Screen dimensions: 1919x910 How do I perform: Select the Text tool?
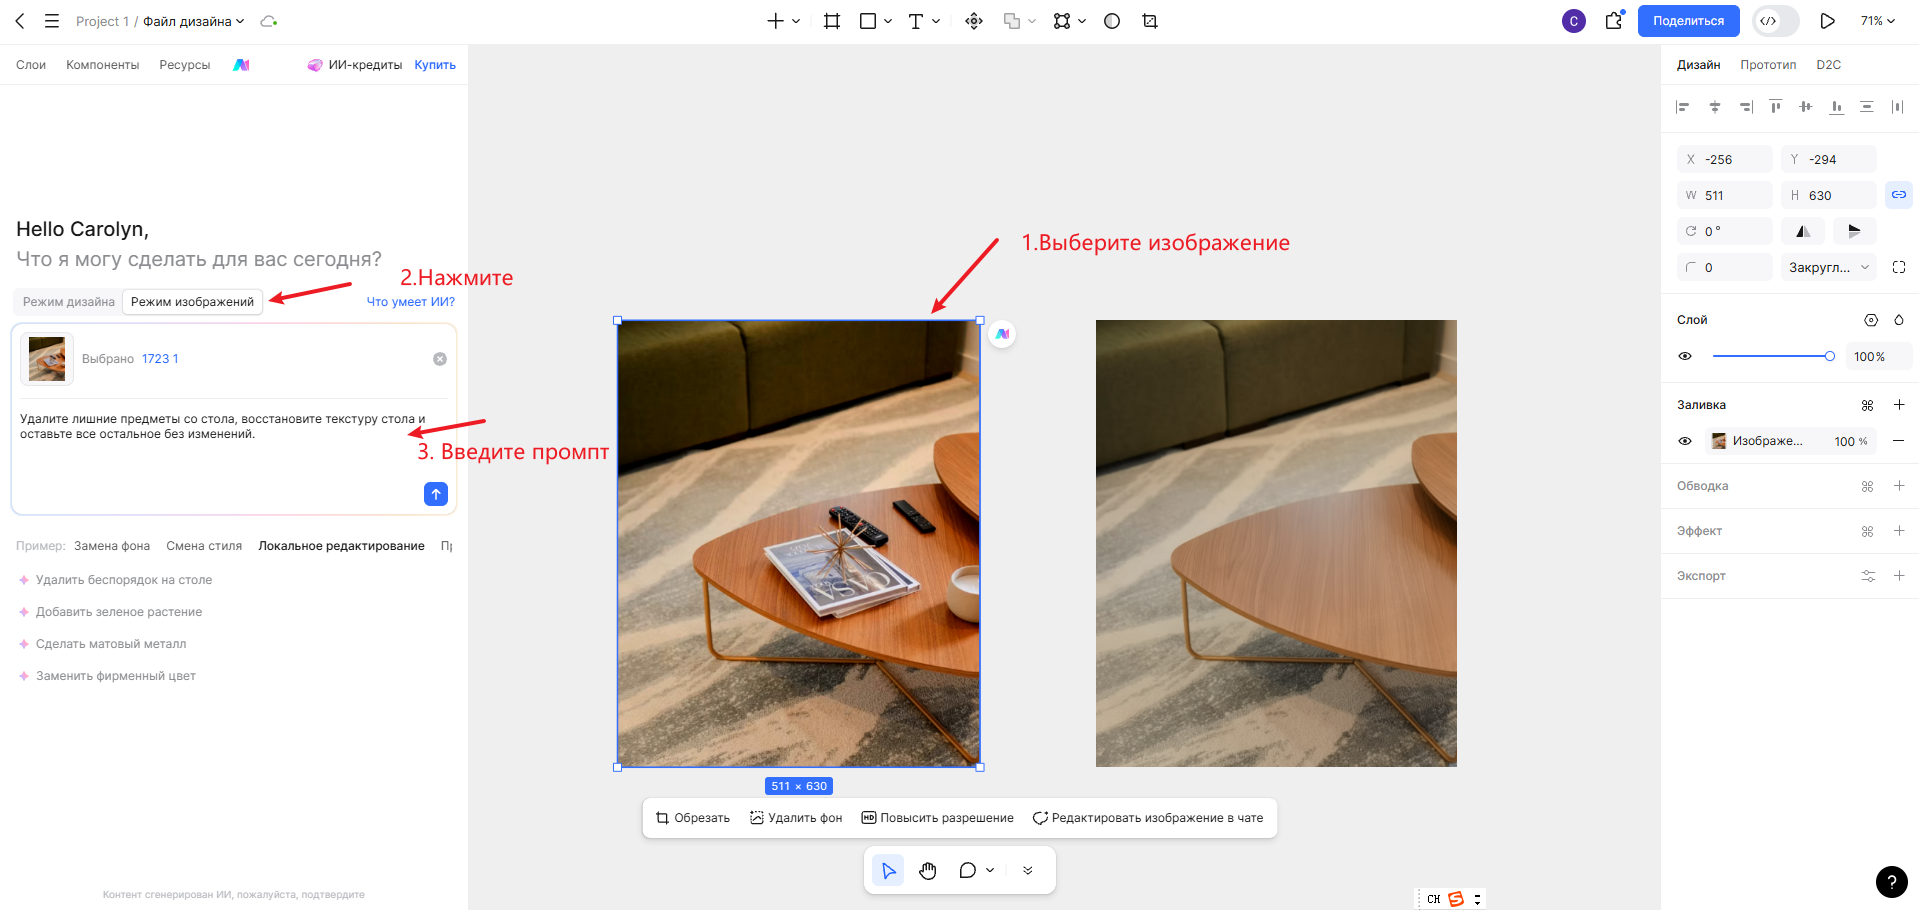915,21
